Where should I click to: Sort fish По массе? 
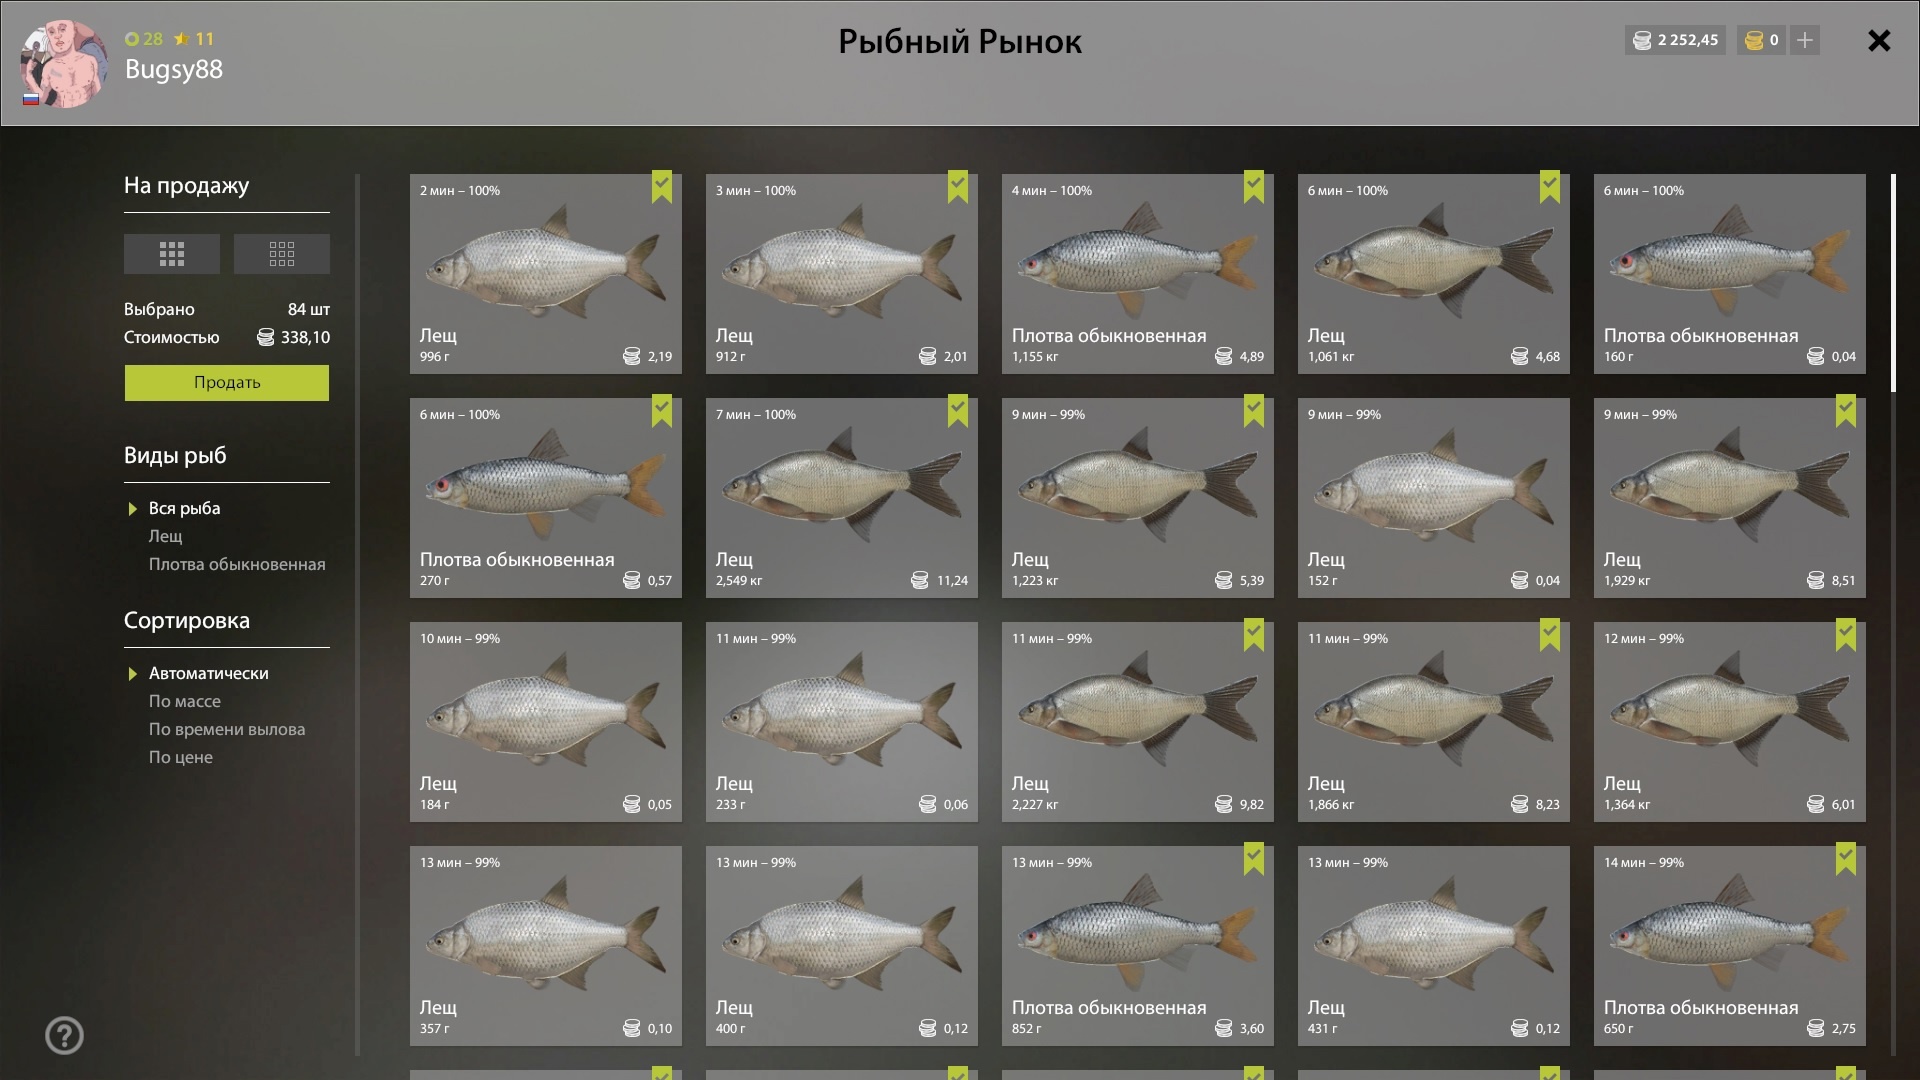(185, 701)
